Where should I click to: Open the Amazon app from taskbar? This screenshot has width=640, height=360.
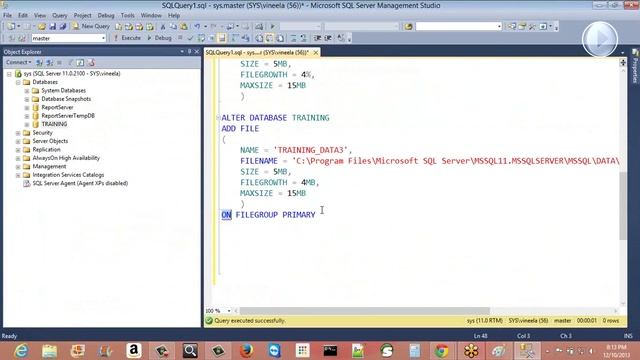134,351
